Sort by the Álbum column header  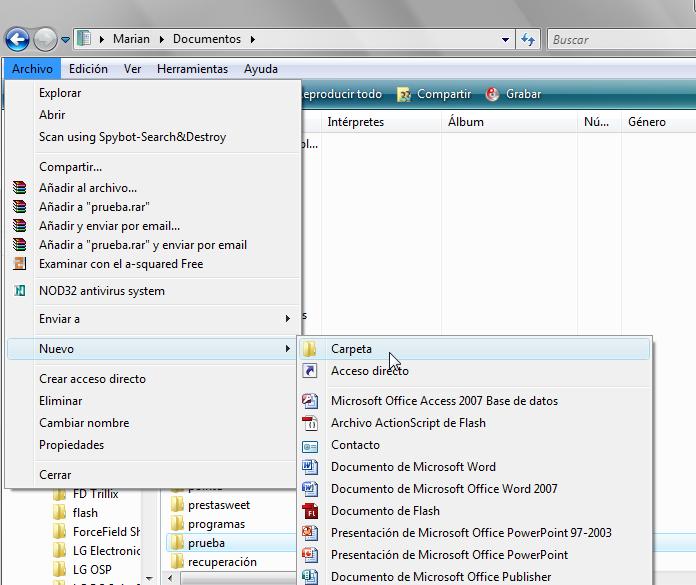click(x=510, y=122)
